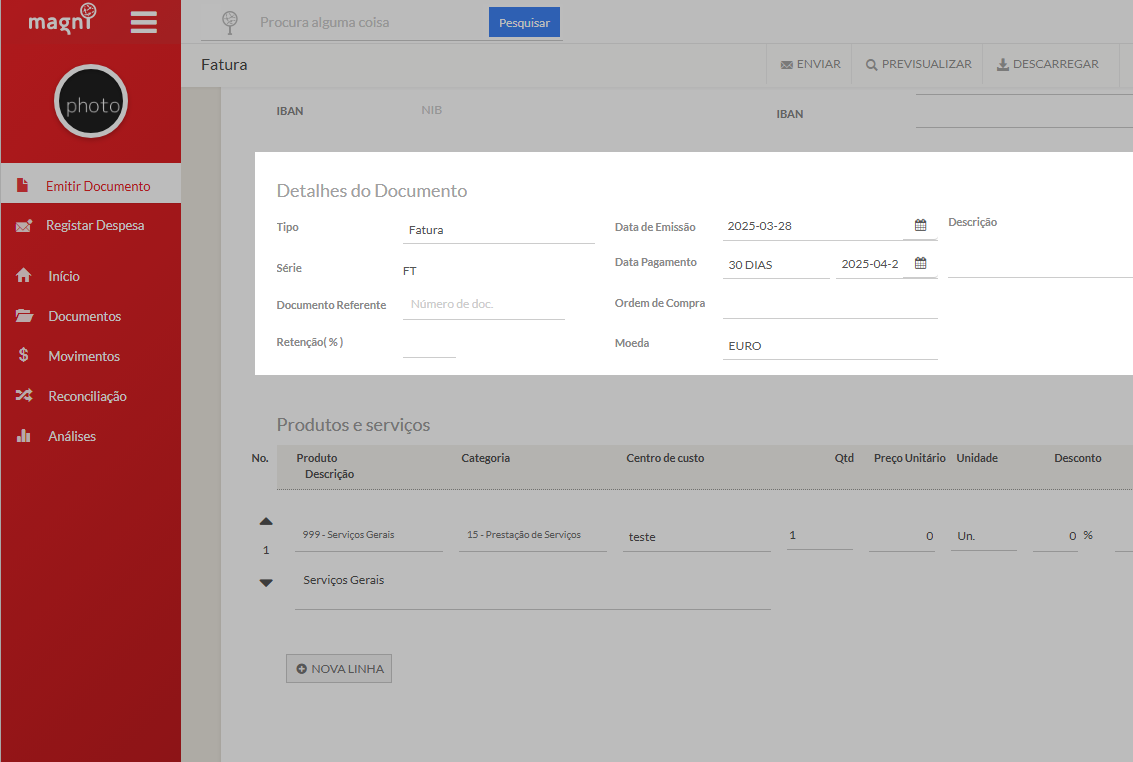Expand the 30 DIAS payment term dropdown
1133x762 pixels.
pos(776,265)
